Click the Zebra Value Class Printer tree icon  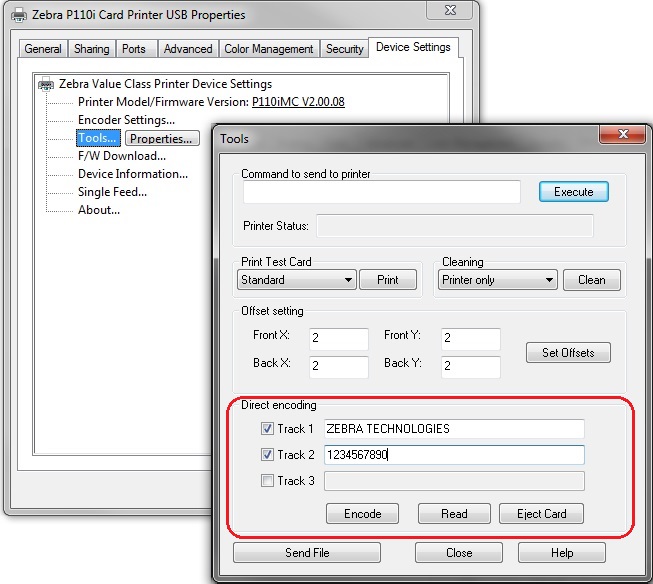(x=46, y=84)
